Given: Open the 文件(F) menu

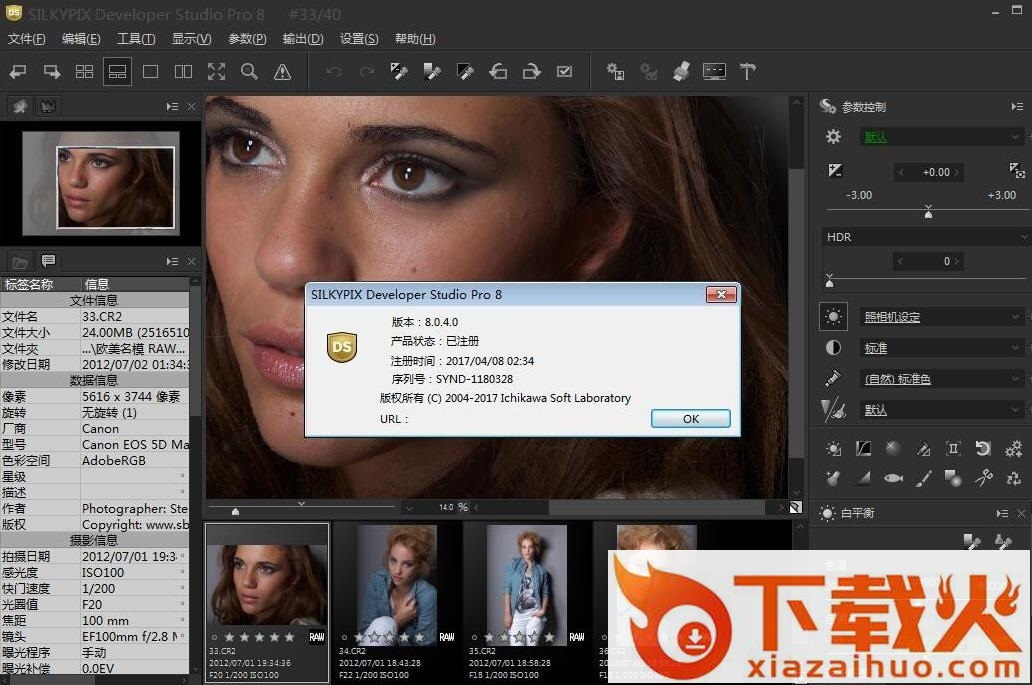Looking at the screenshot, I should 26,39.
